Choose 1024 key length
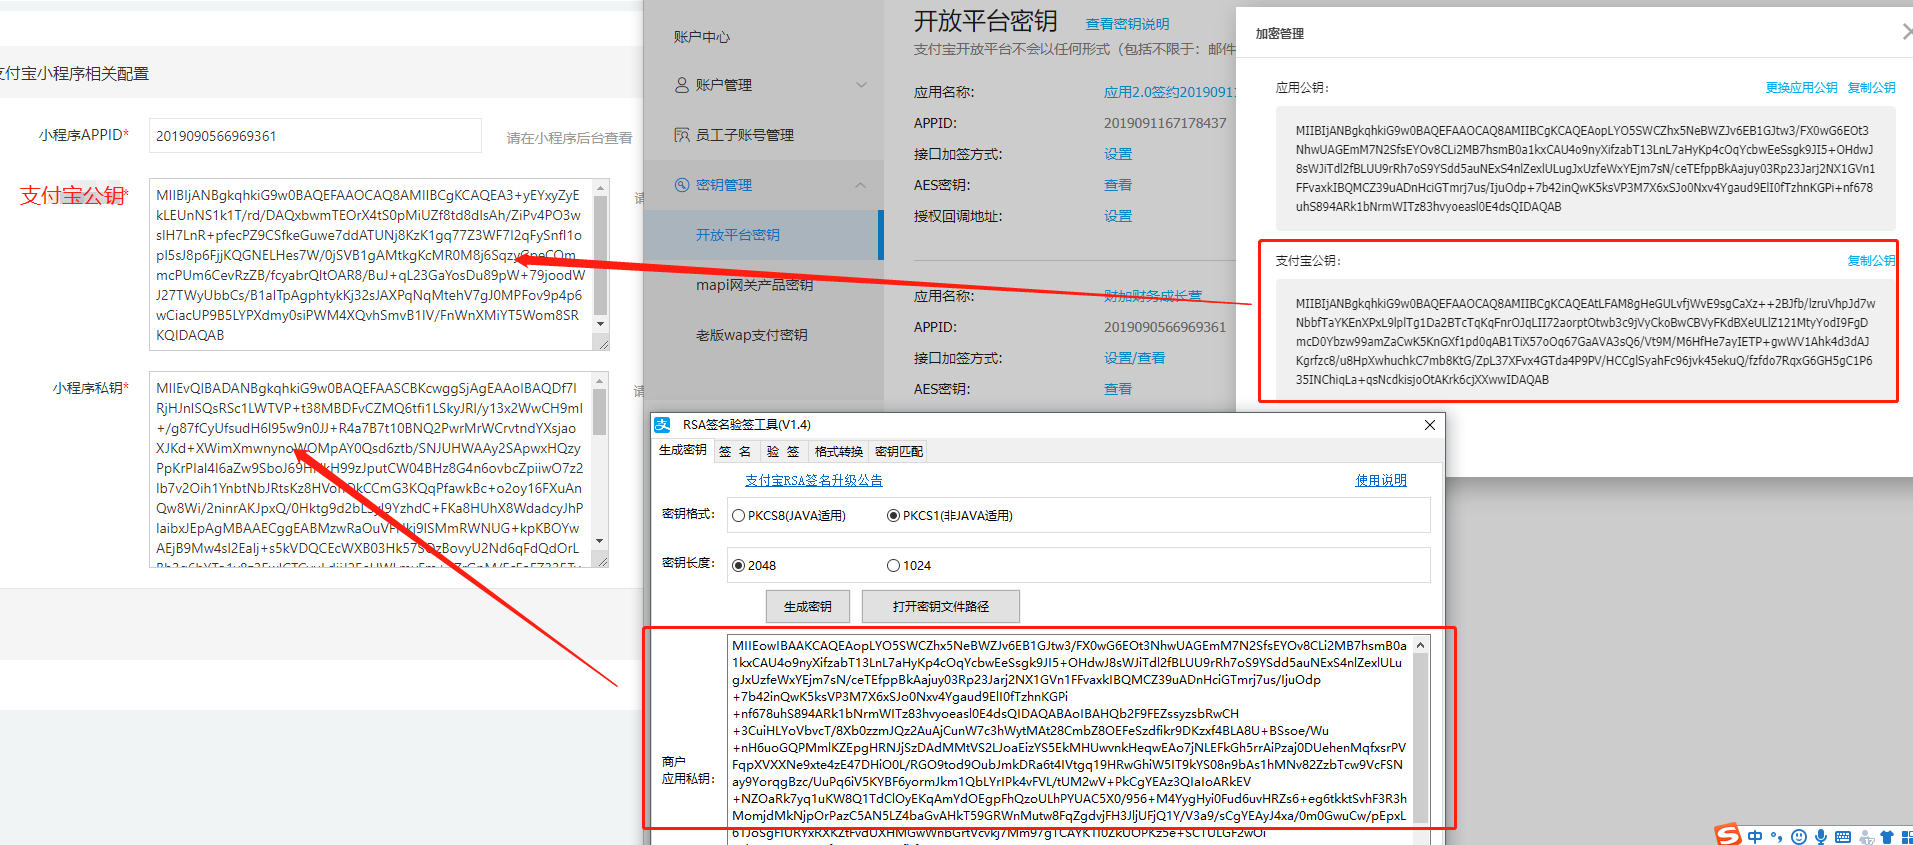The height and width of the screenshot is (845, 1913). click(x=893, y=566)
